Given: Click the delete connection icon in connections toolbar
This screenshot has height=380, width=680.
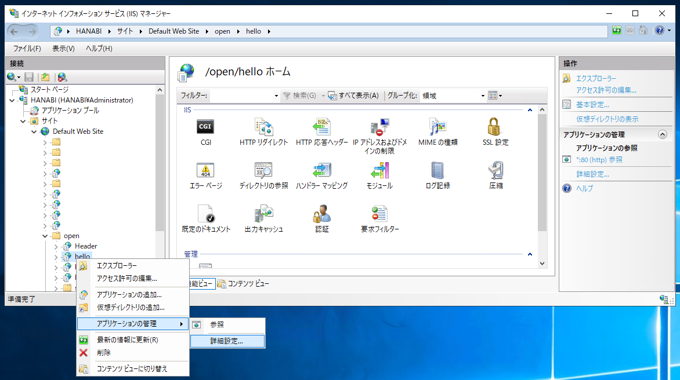Looking at the screenshot, I should click(x=62, y=77).
